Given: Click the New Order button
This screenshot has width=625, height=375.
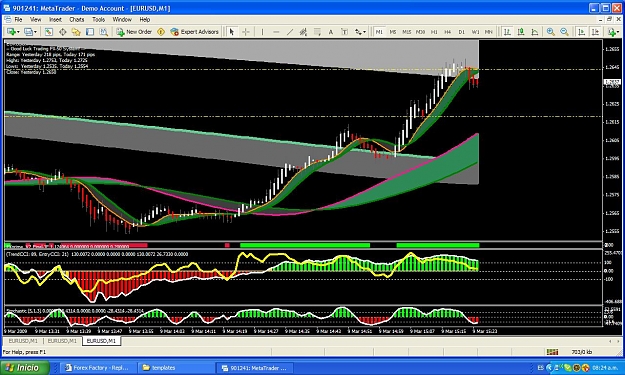Looking at the screenshot, I should tap(134, 32).
